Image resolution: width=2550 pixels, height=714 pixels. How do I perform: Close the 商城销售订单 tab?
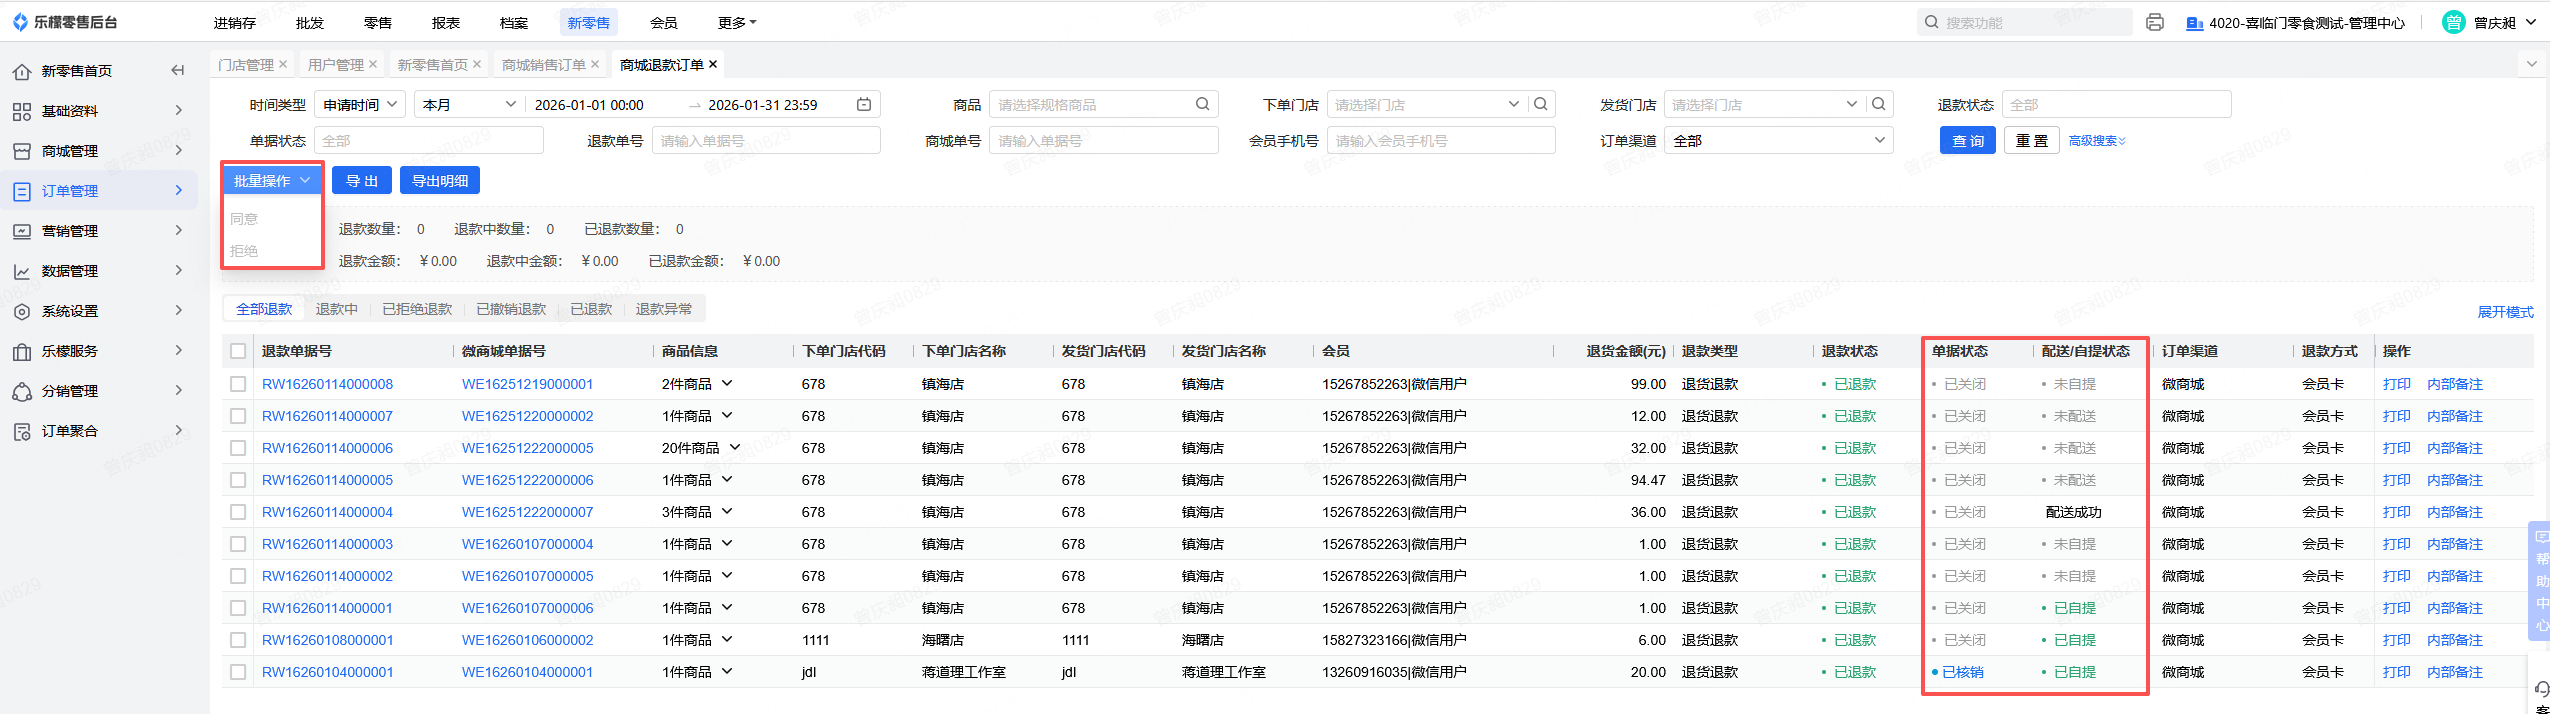click(595, 64)
